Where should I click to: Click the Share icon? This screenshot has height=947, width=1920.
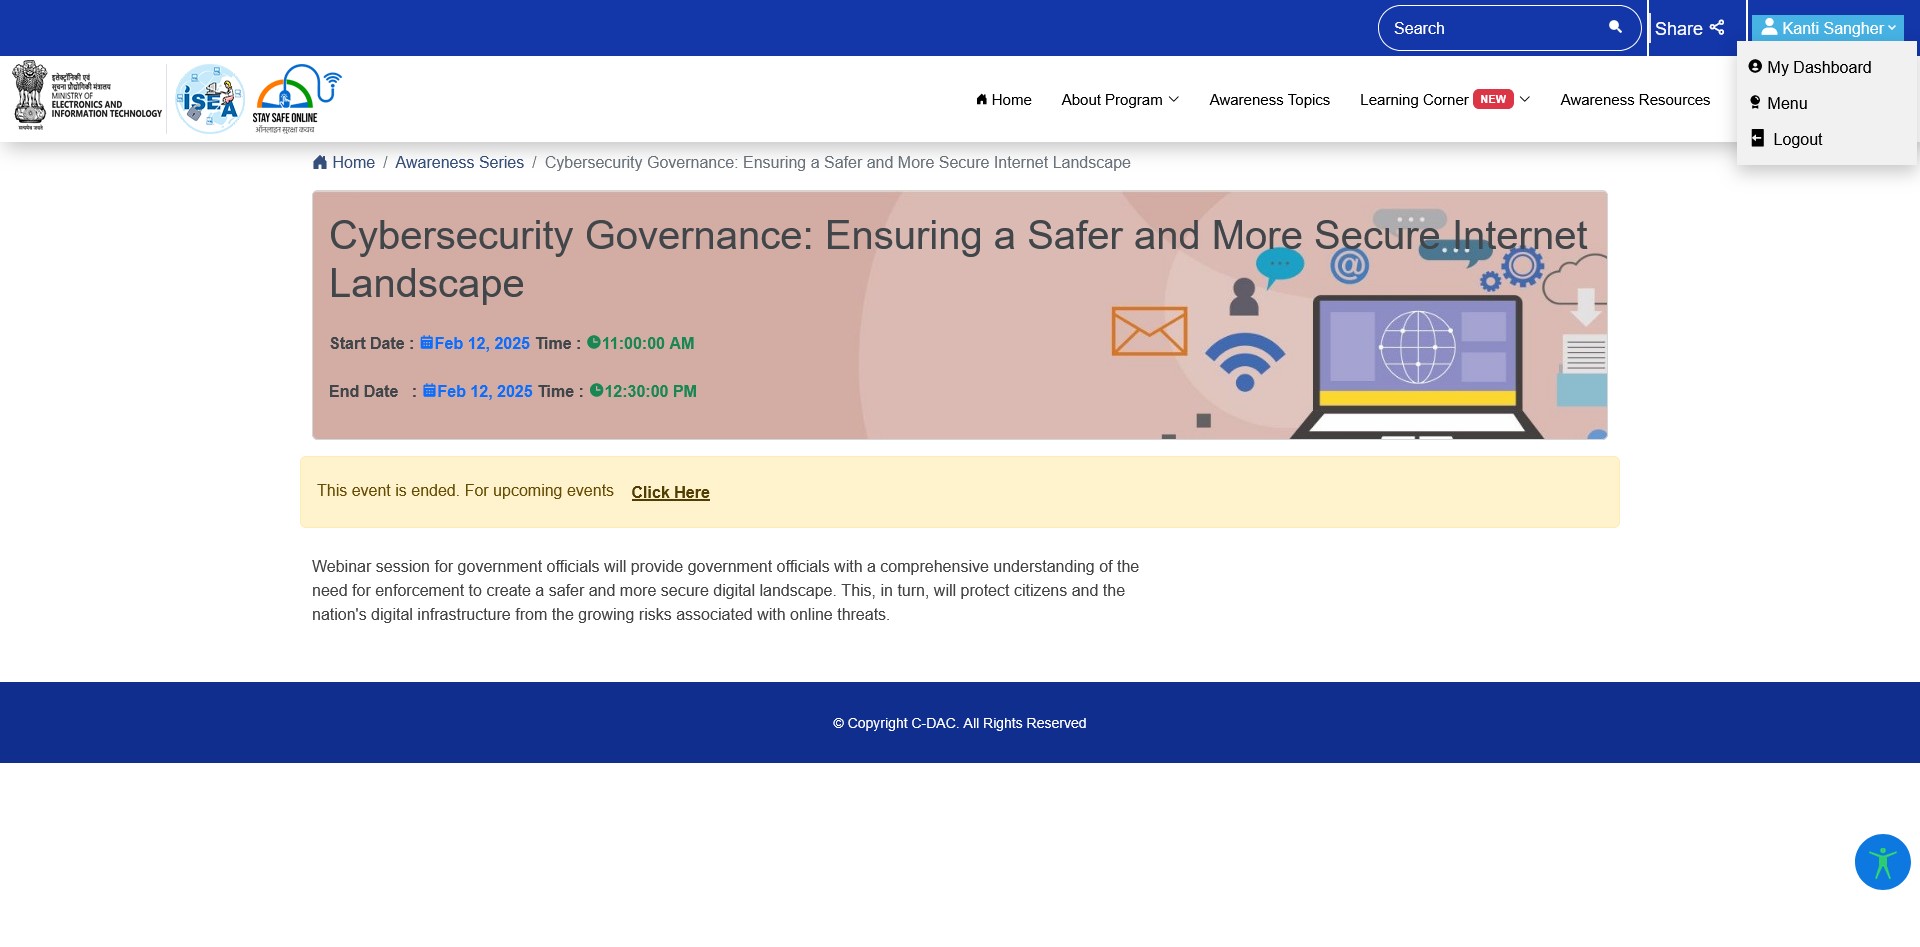[1717, 28]
